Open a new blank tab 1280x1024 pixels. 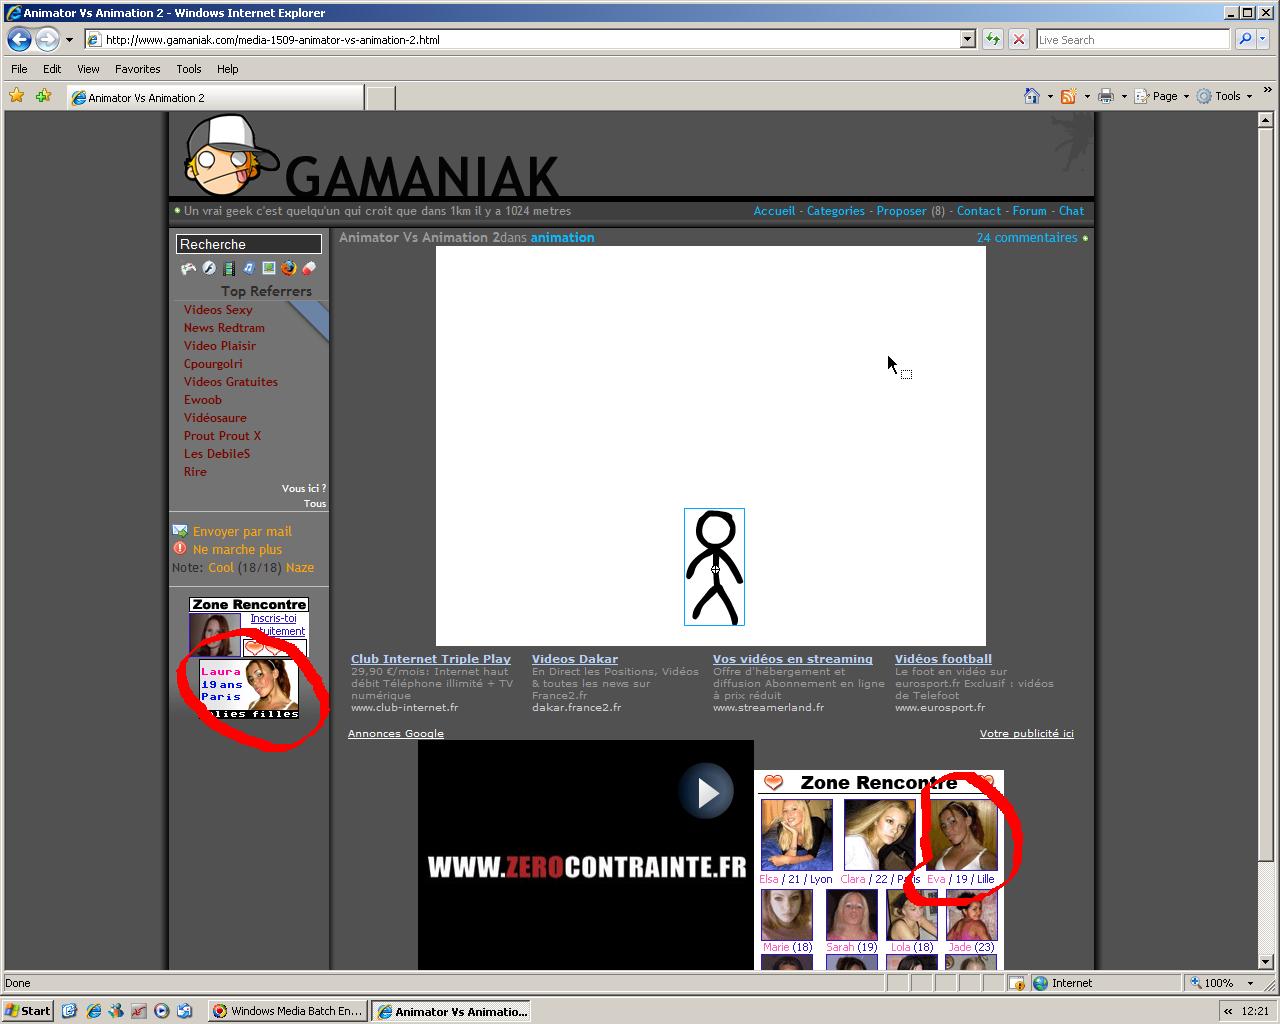coord(380,97)
